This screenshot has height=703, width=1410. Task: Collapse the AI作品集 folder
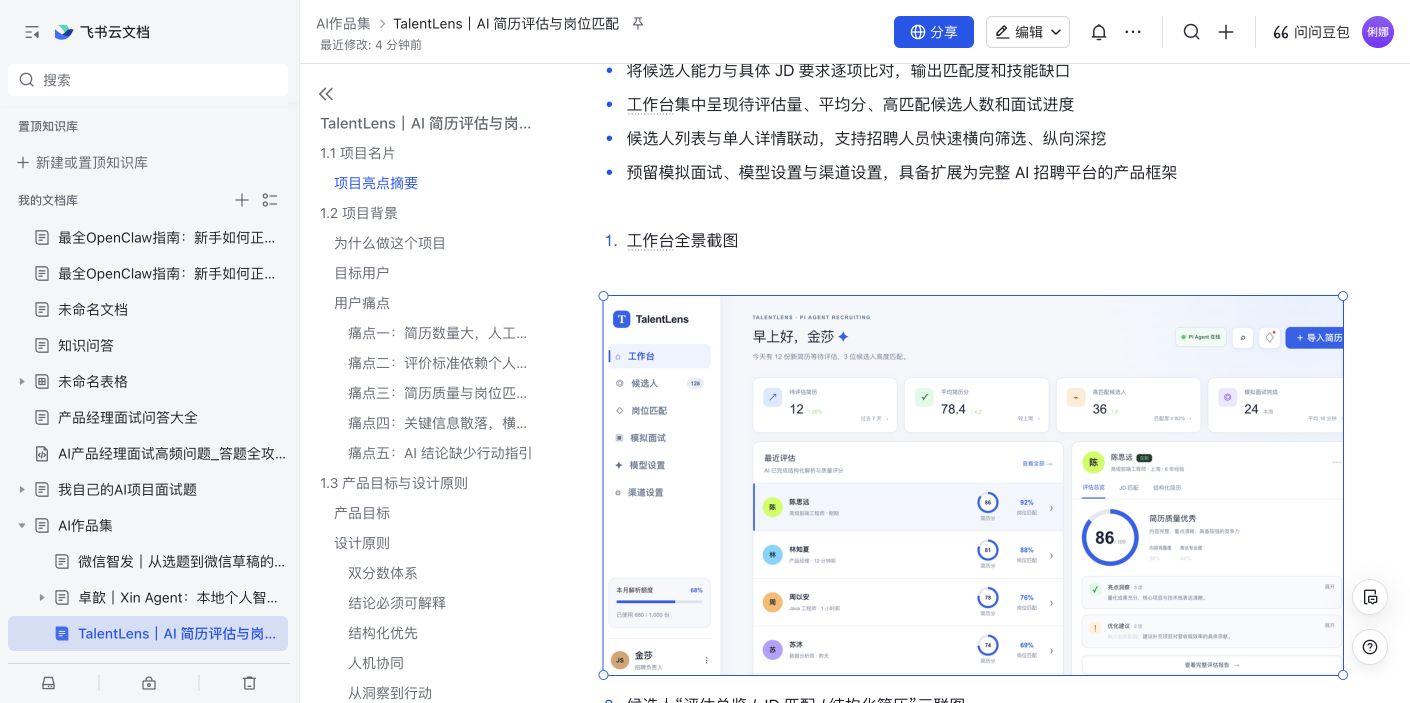22,525
